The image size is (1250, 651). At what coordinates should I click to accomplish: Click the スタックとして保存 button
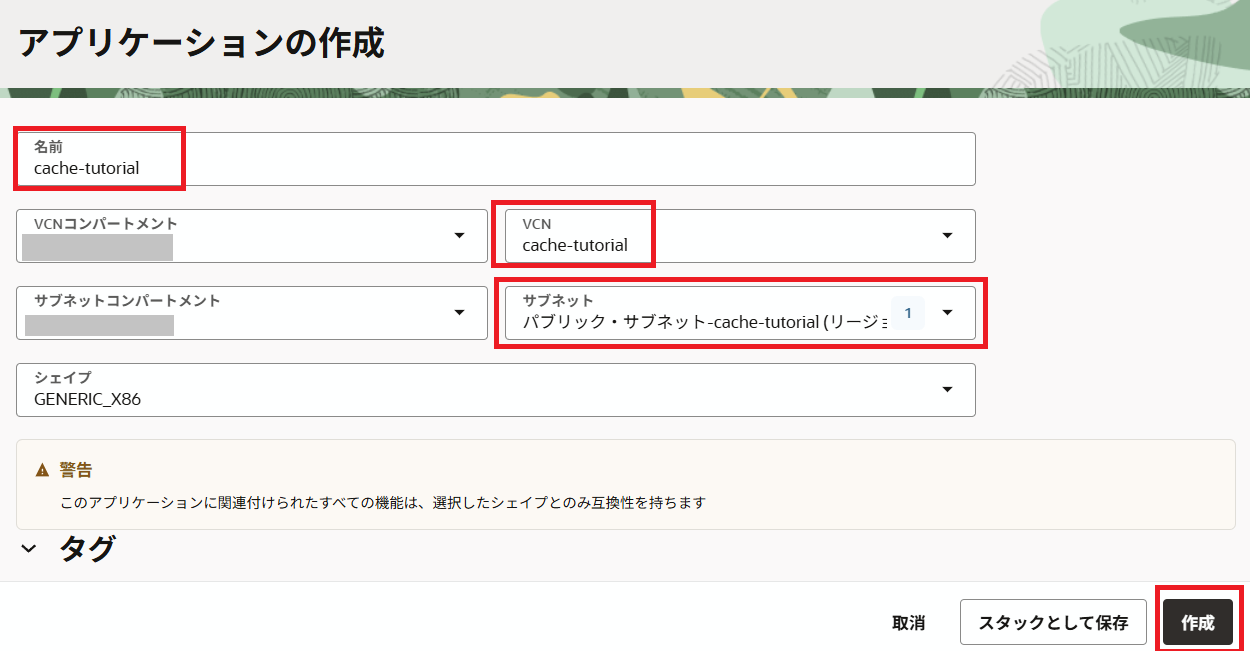[1053, 623]
